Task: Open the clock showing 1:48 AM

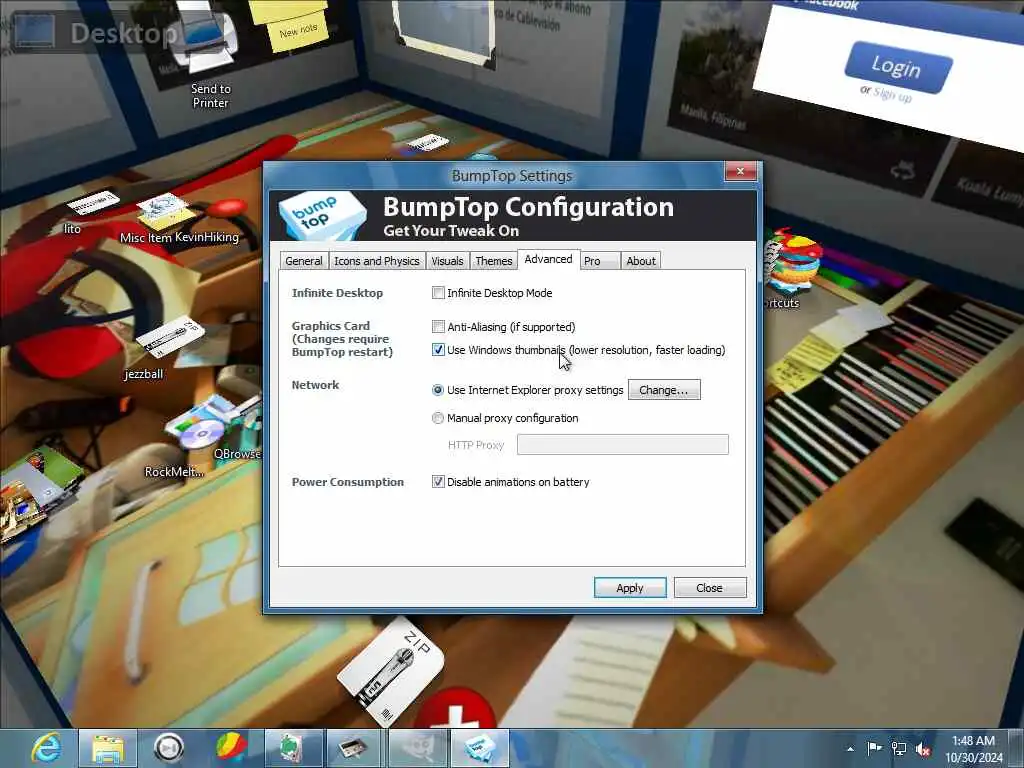Action: [x=974, y=749]
